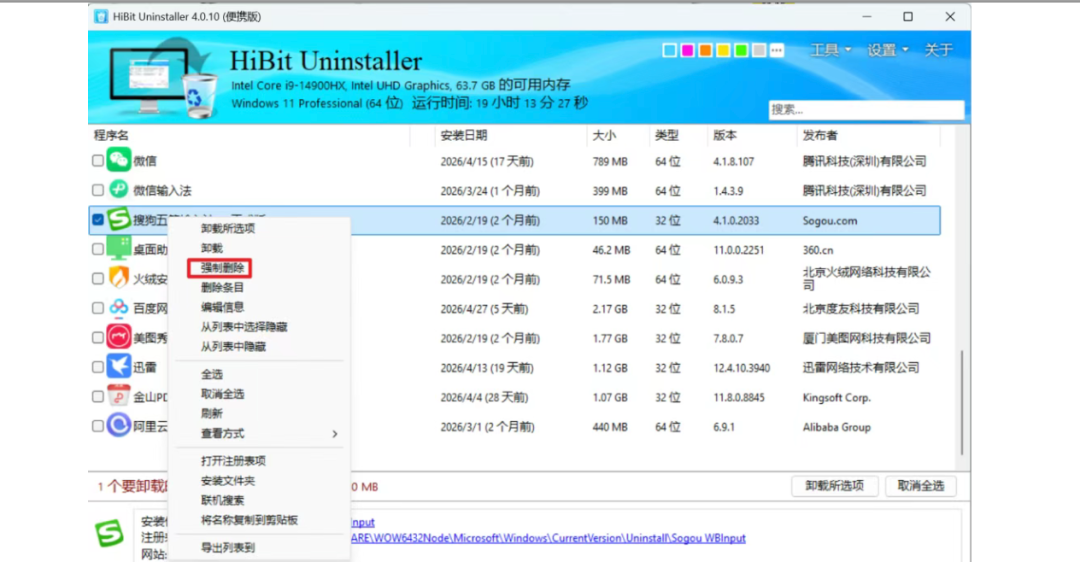The width and height of the screenshot is (1080, 562).
Task: Tick the checkbox for 百度网盘 row
Action: pos(98,308)
